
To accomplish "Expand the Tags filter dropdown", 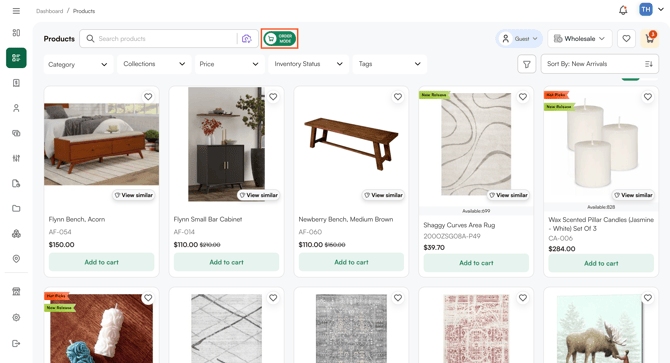I will click(389, 64).
